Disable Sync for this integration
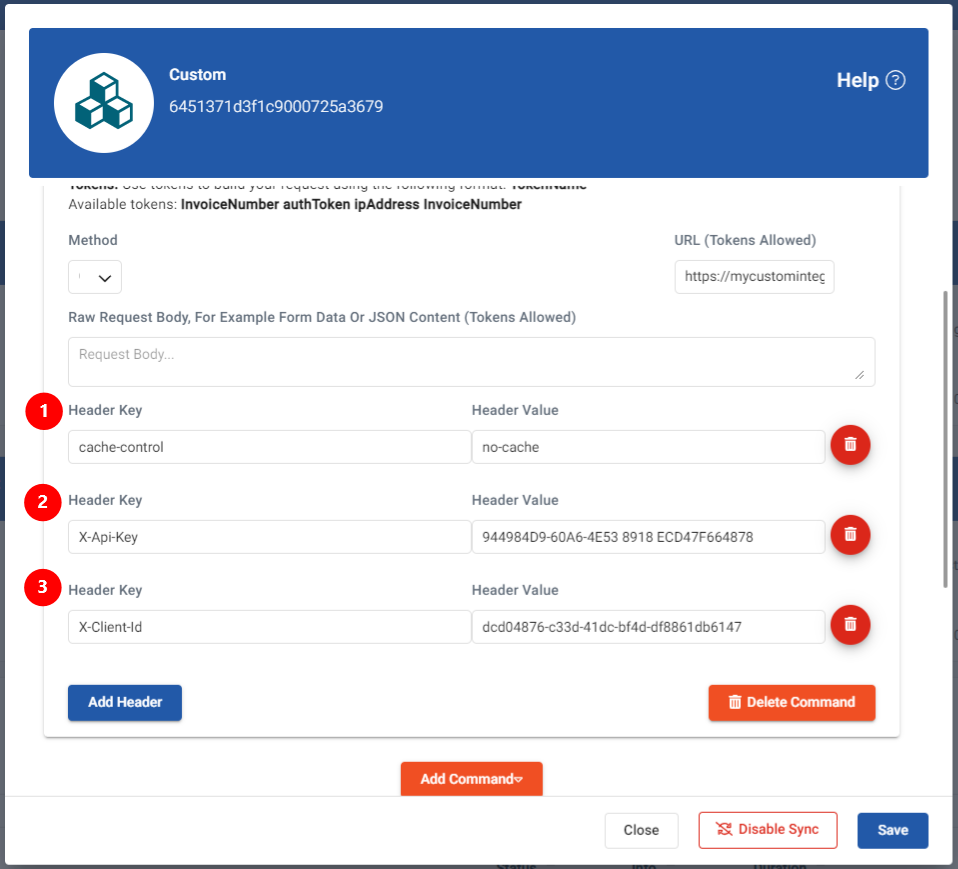The width and height of the screenshot is (958, 869). (767, 830)
